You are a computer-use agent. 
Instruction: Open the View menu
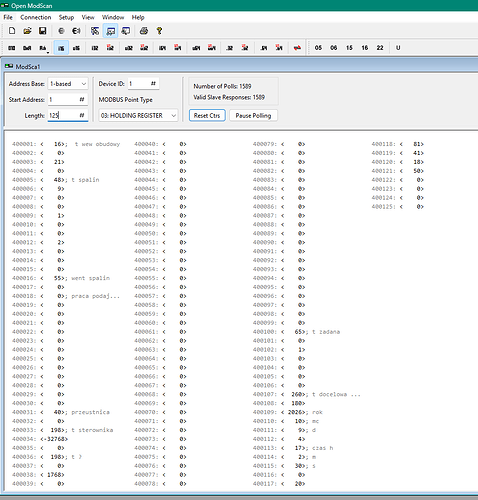[x=88, y=17]
